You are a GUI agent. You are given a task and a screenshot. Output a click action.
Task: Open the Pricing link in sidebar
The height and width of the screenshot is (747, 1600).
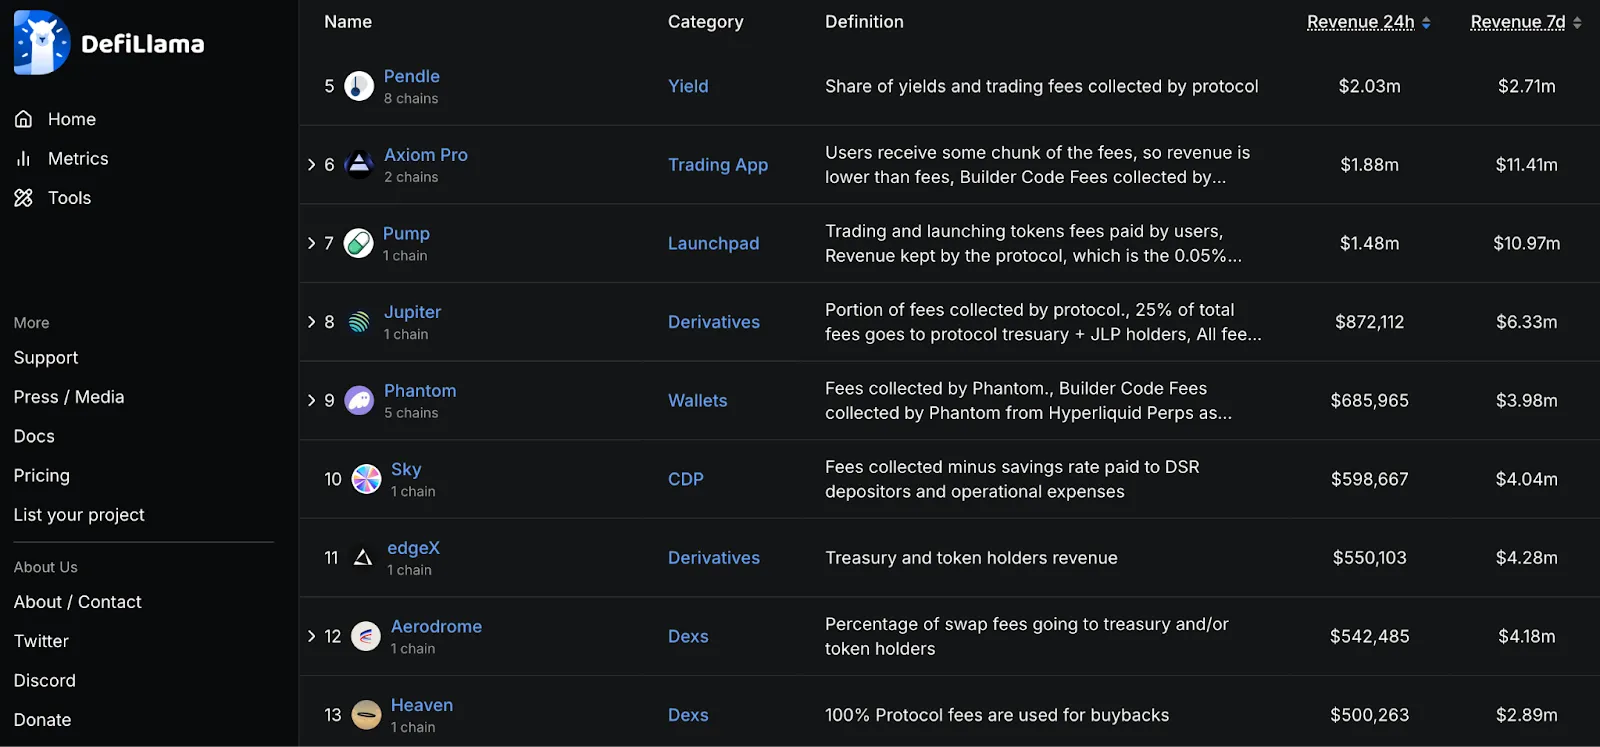[x=42, y=475]
